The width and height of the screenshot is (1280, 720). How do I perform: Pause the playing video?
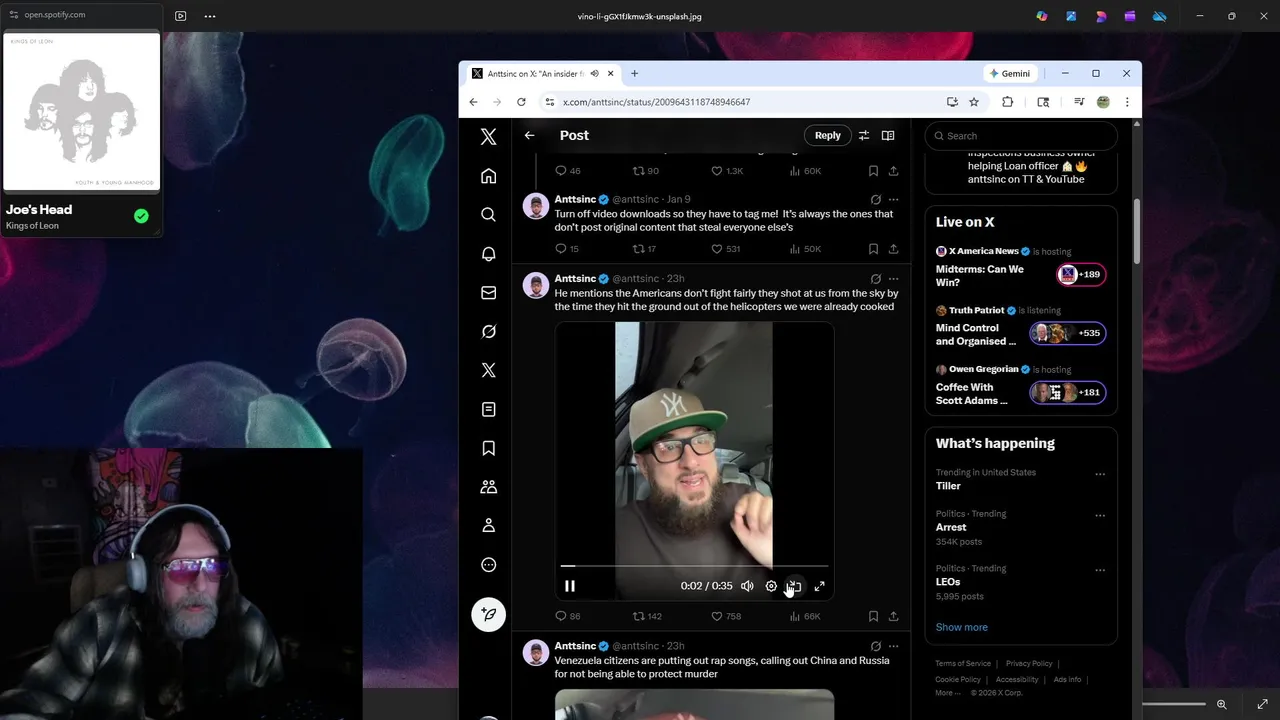pos(570,586)
